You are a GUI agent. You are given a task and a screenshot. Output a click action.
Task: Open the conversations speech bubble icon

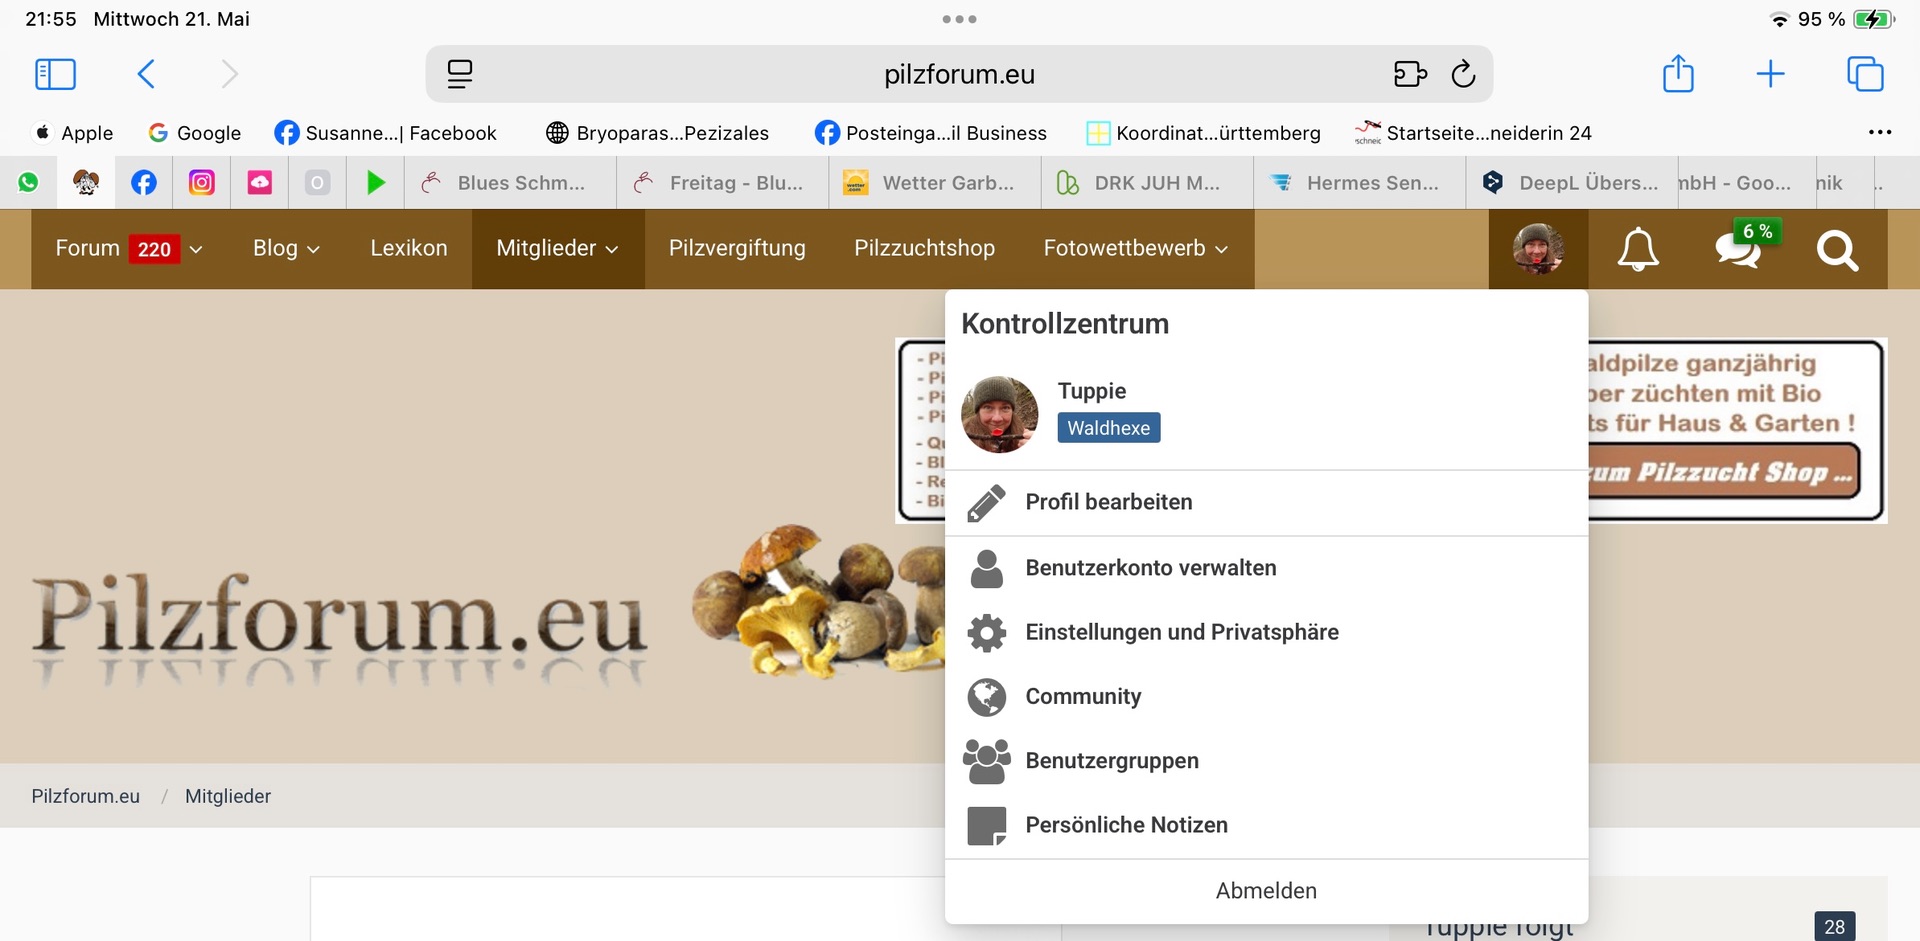click(1738, 249)
